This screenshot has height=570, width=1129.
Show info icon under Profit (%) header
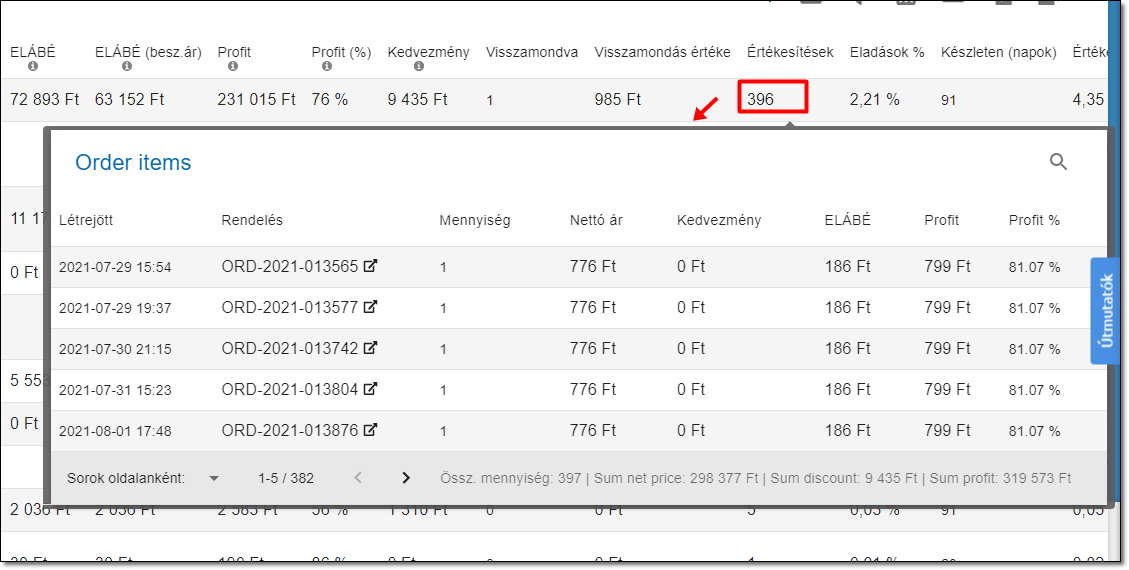[327, 66]
